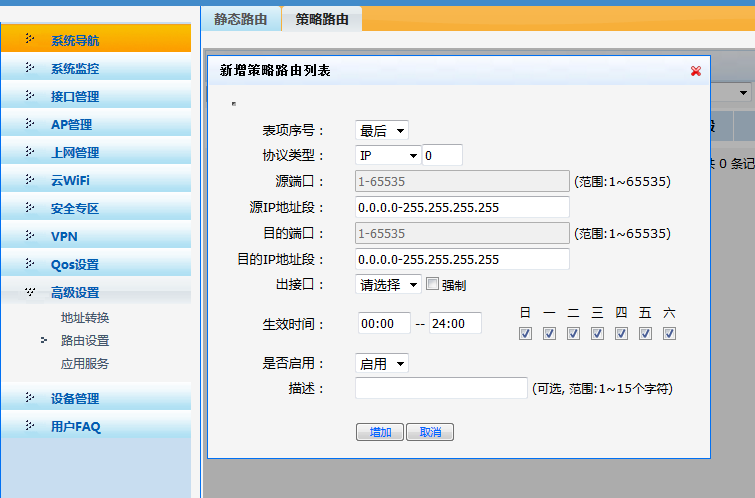The width and height of the screenshot is (755, 498).
Task: Uncheck the 五 (Friday) checkbox
Action: pos(645,333)
